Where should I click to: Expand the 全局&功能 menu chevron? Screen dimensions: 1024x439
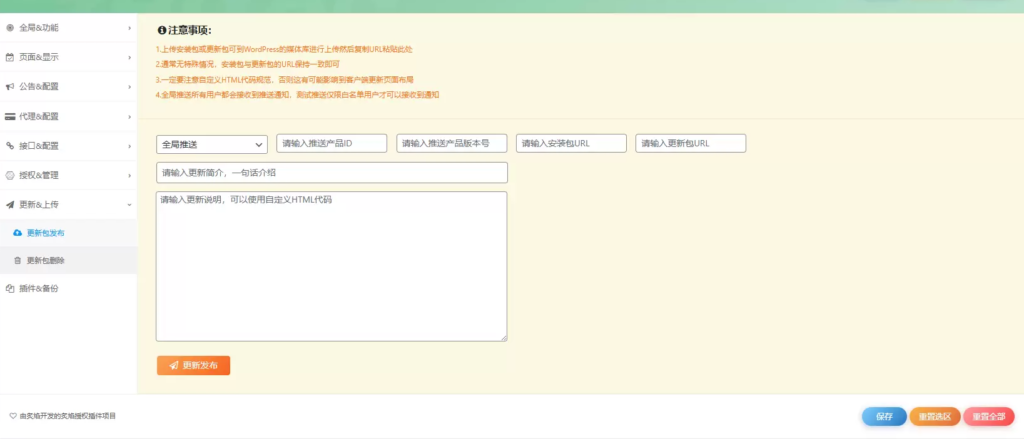point(129,28)
